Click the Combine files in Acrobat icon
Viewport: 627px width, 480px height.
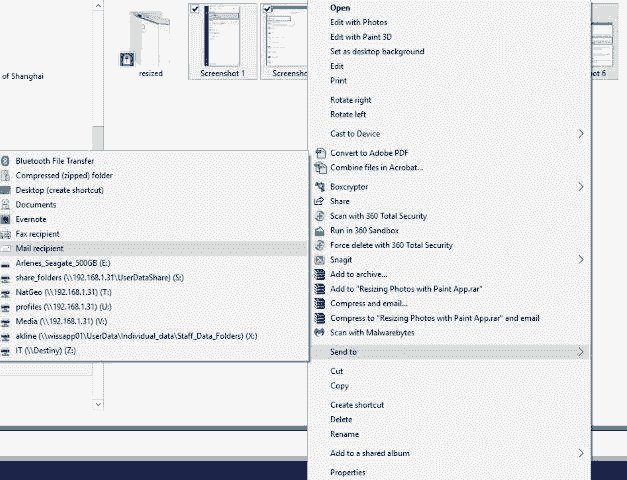tap(320, 168)
